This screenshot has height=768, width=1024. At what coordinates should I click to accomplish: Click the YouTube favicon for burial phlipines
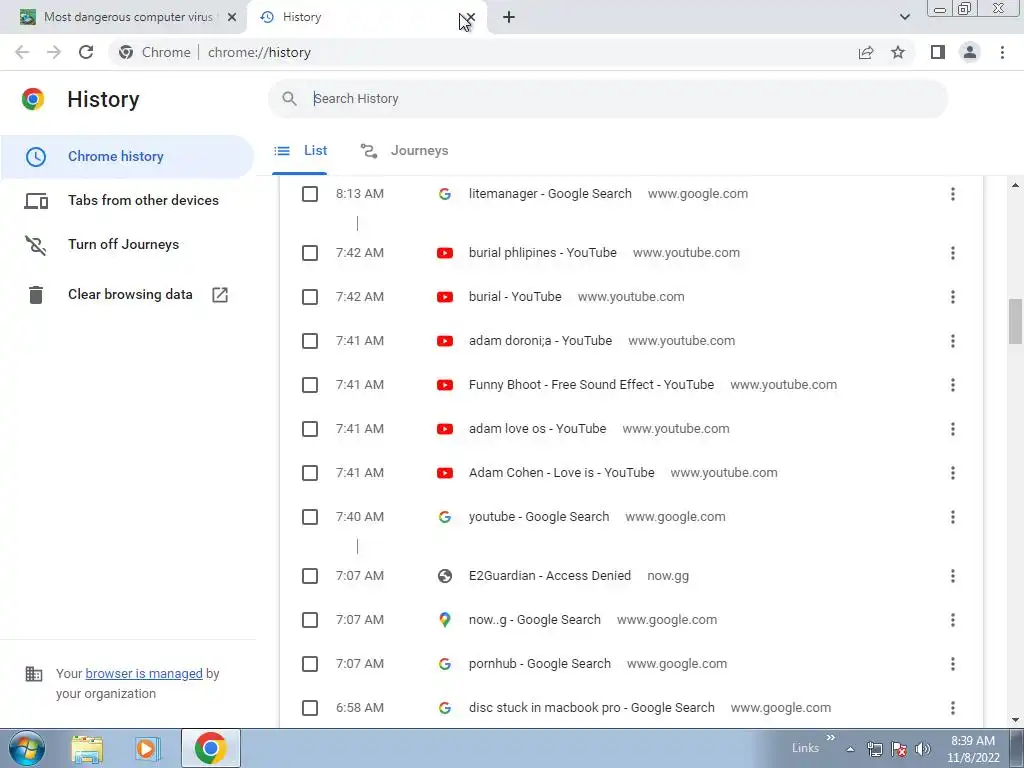click(x=445, y=253)
